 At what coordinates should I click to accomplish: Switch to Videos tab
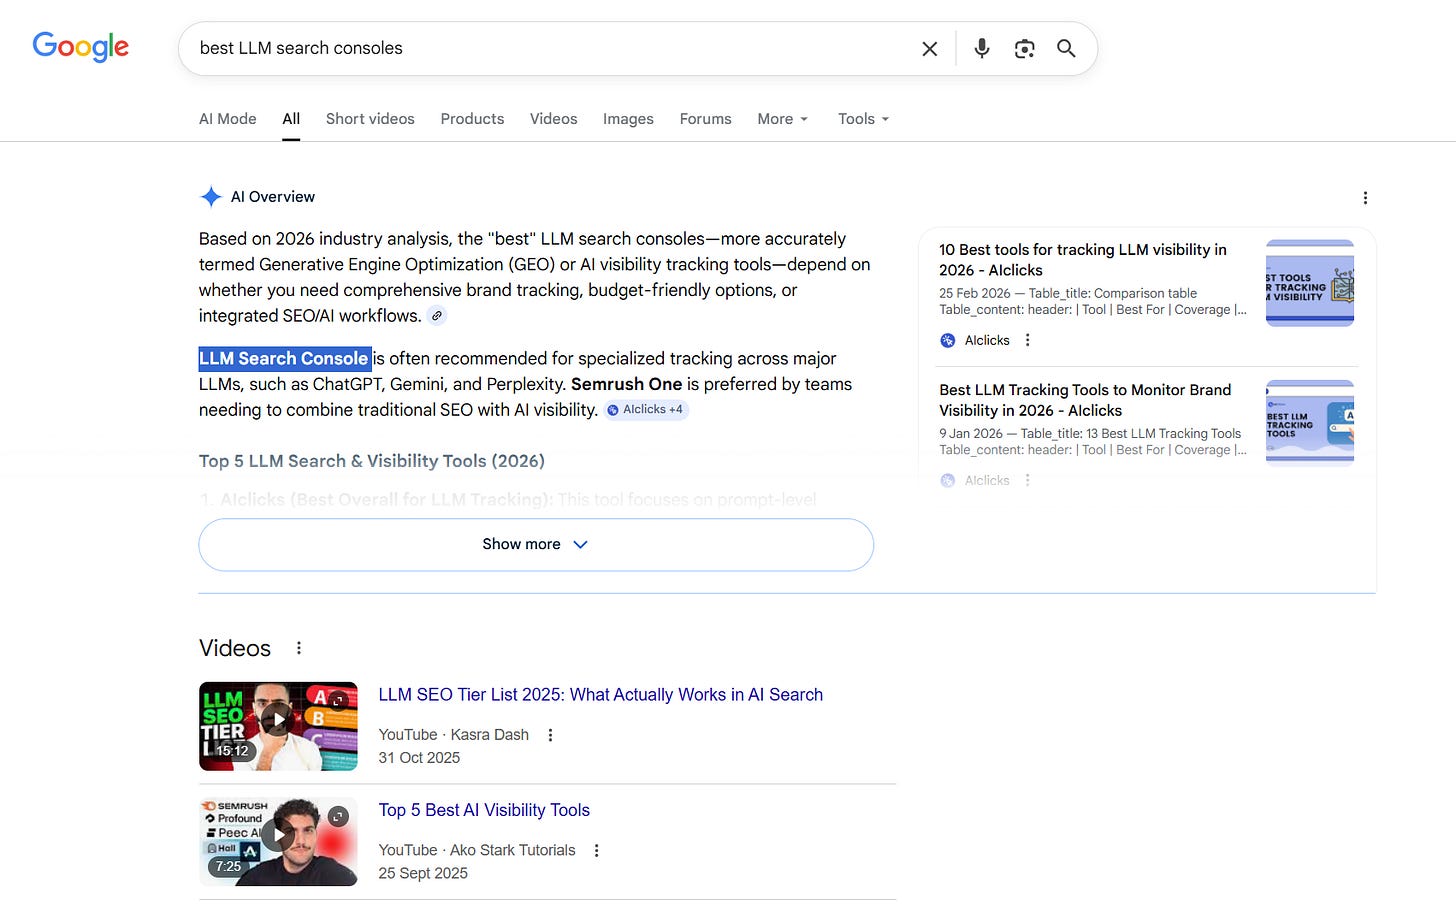coord(553,119)
